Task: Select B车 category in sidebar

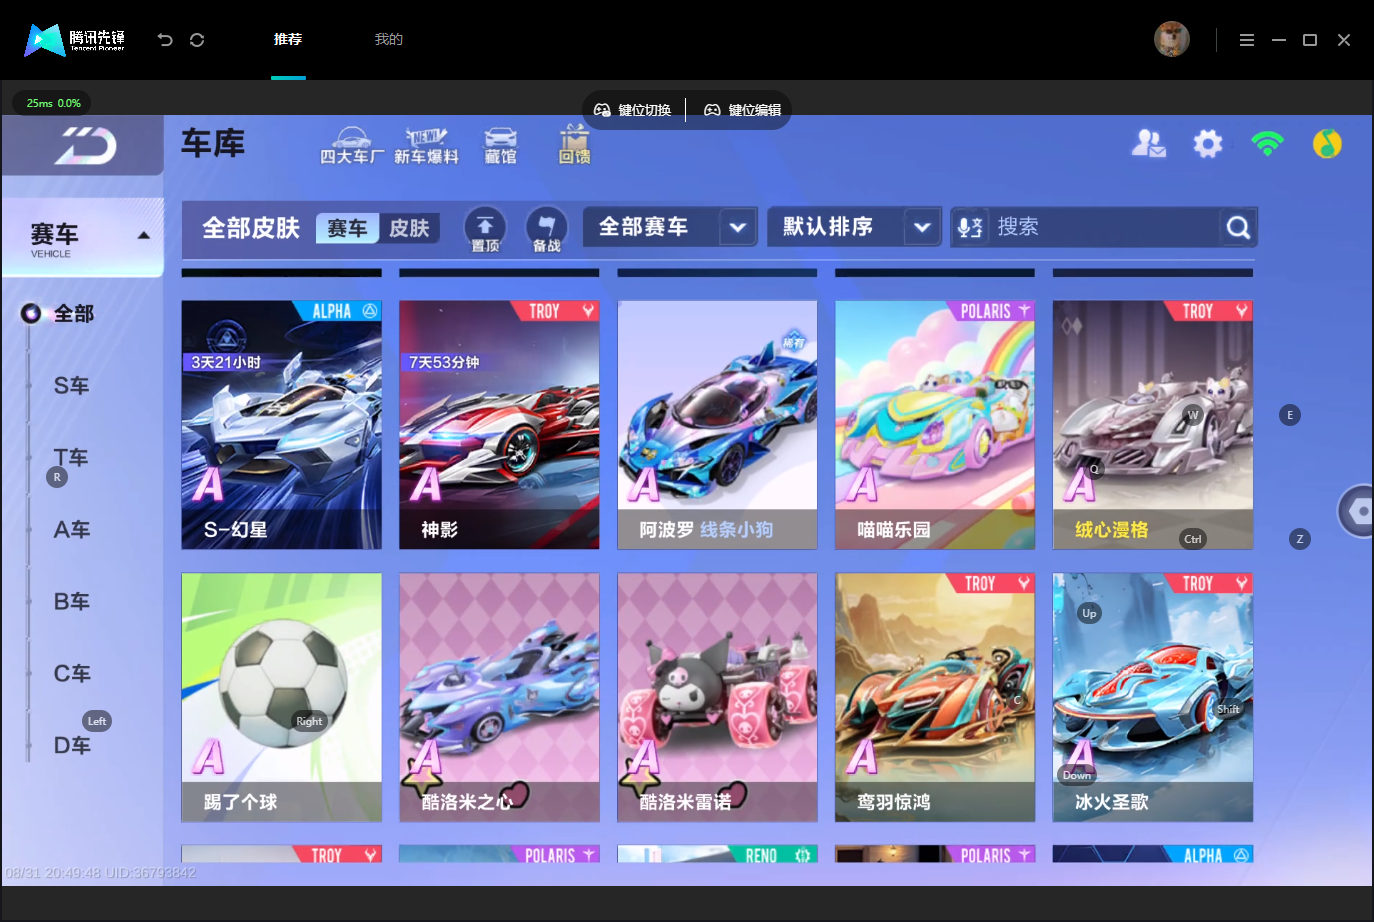Action: coord(71,602)
